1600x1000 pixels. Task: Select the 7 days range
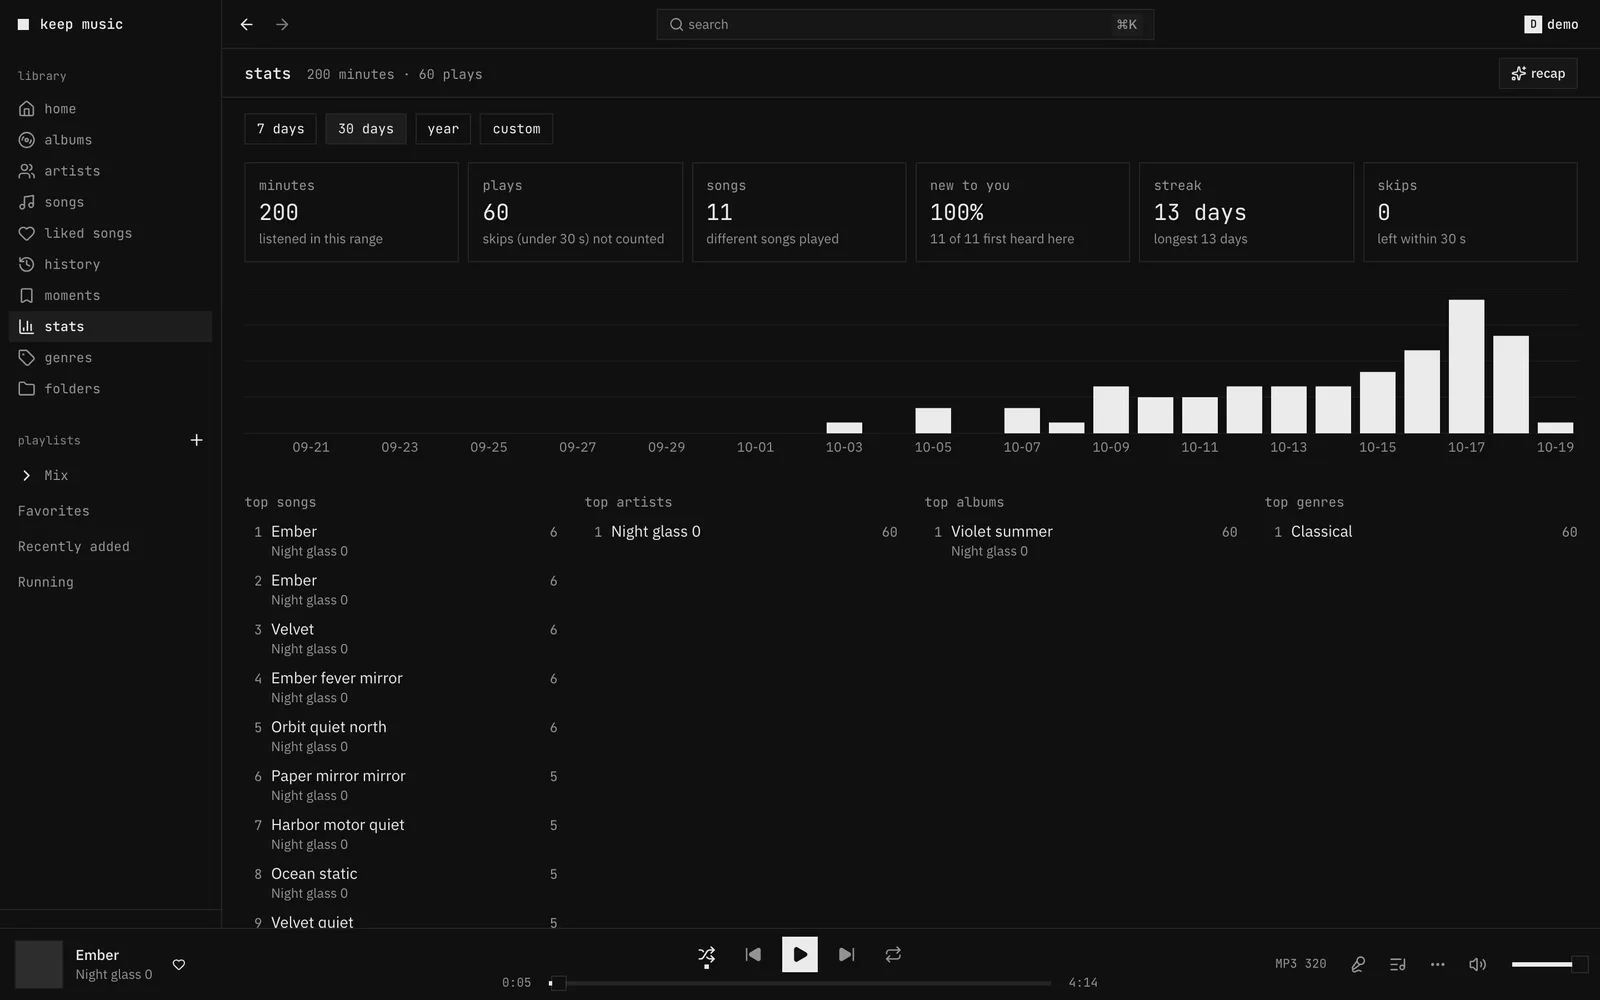tap(280, 129)
